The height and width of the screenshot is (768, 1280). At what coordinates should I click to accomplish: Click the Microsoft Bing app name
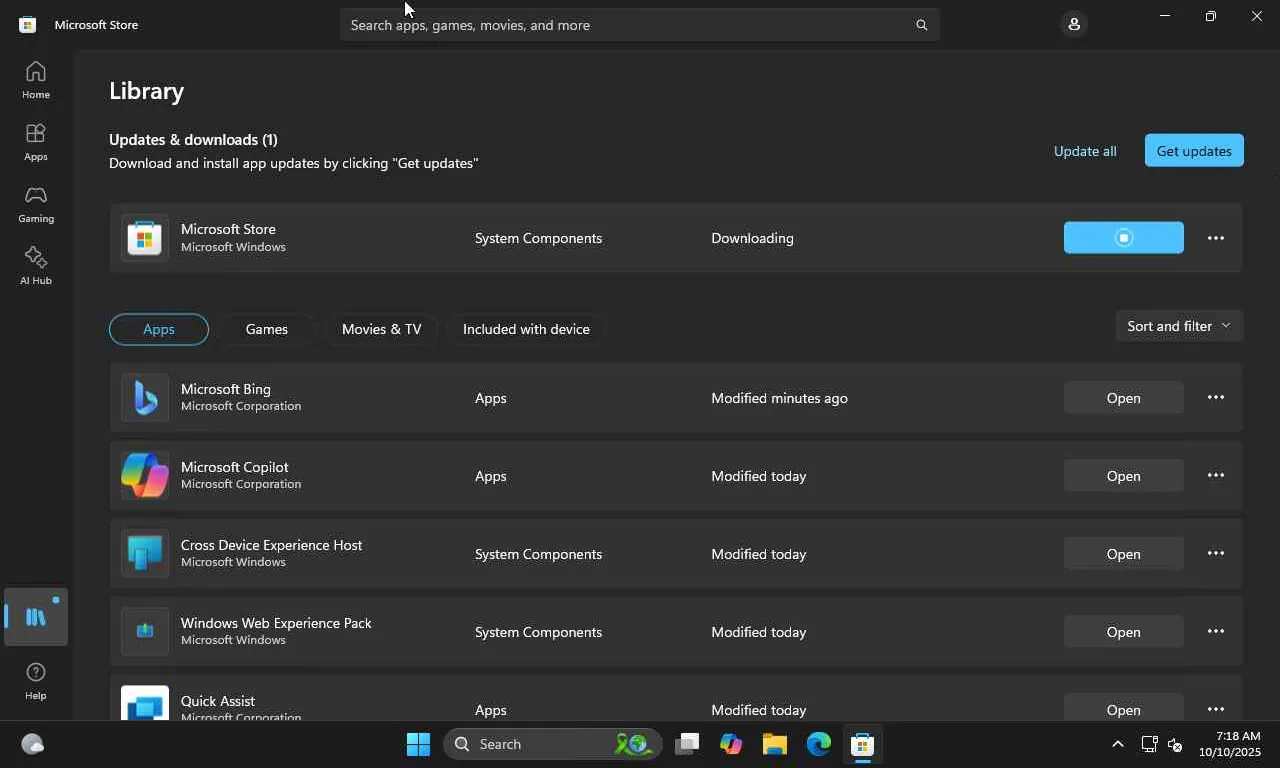click(x=226, y=389)
